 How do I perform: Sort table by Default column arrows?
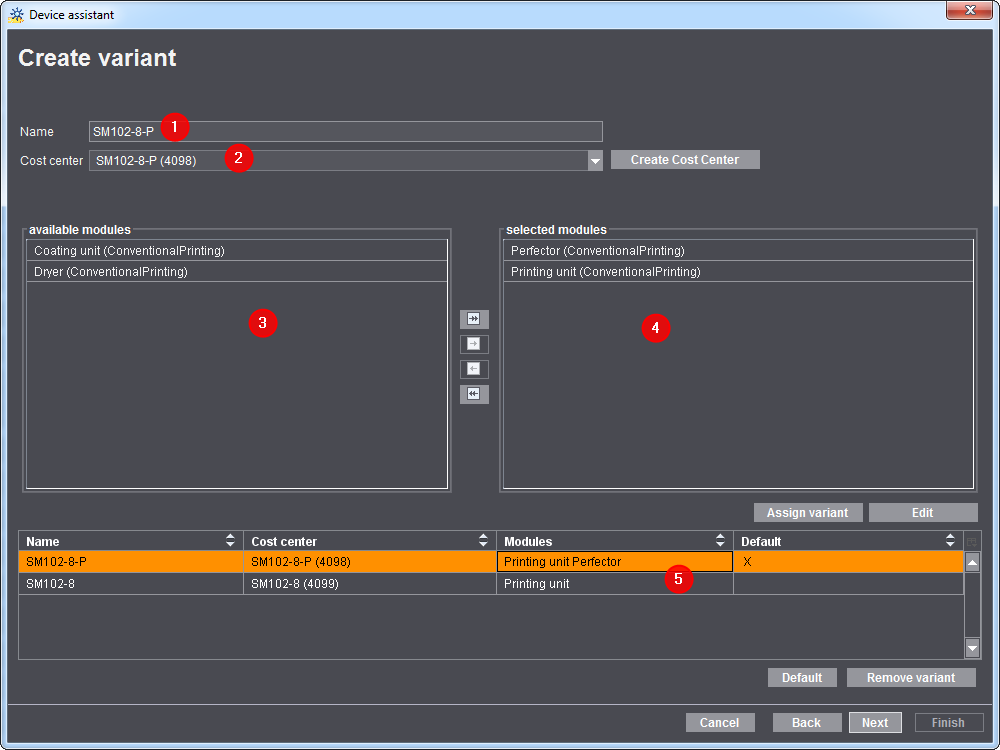coord(950,541)
